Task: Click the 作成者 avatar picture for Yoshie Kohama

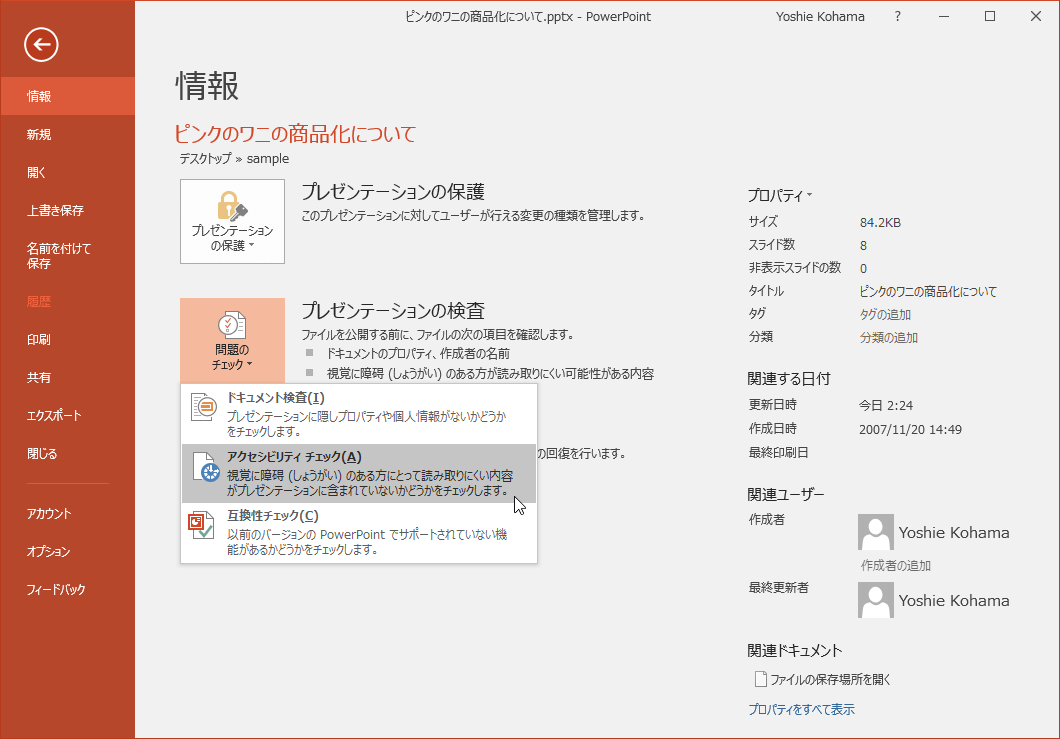Action: click(x=875, y=532)
